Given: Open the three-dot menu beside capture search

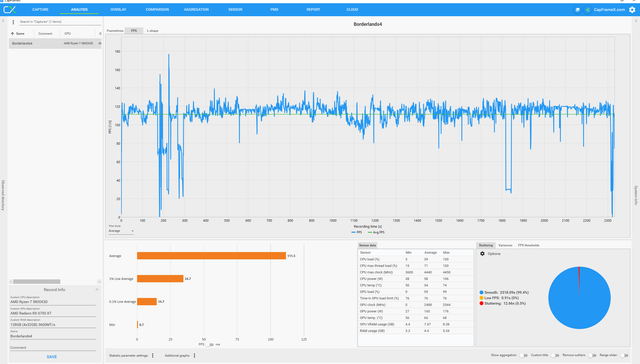Looking at the screenshot, I should (x=13, y=22).
